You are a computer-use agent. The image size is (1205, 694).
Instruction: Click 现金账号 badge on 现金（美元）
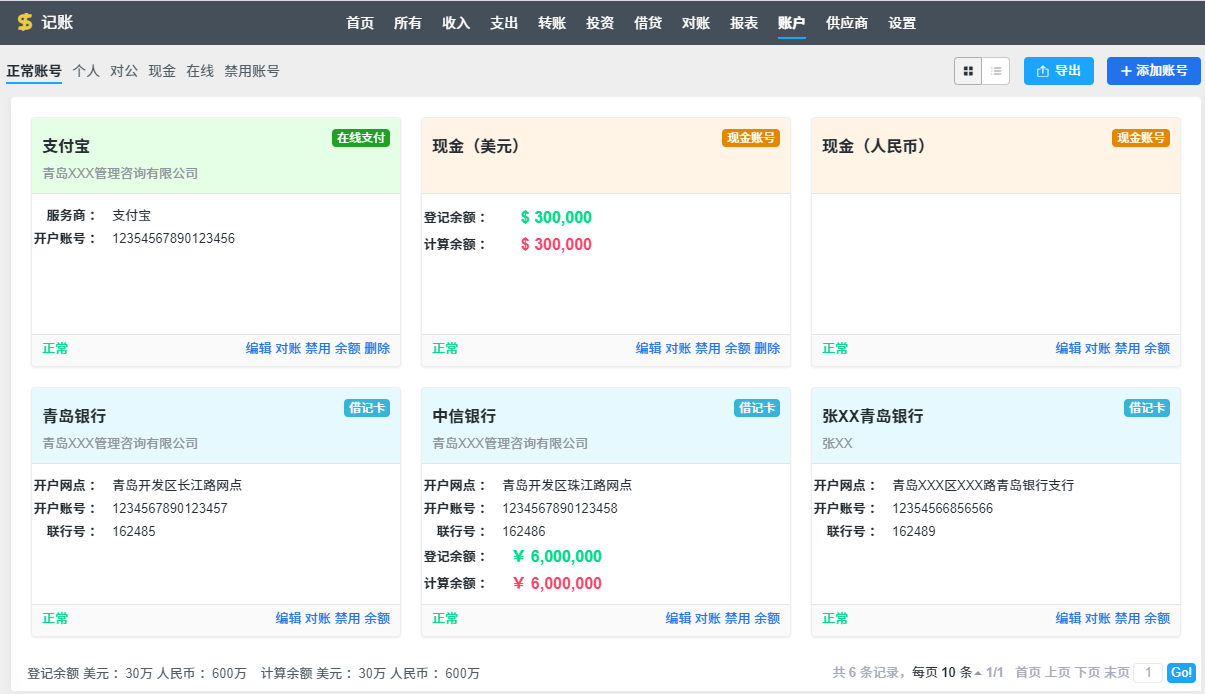point(751,138)
